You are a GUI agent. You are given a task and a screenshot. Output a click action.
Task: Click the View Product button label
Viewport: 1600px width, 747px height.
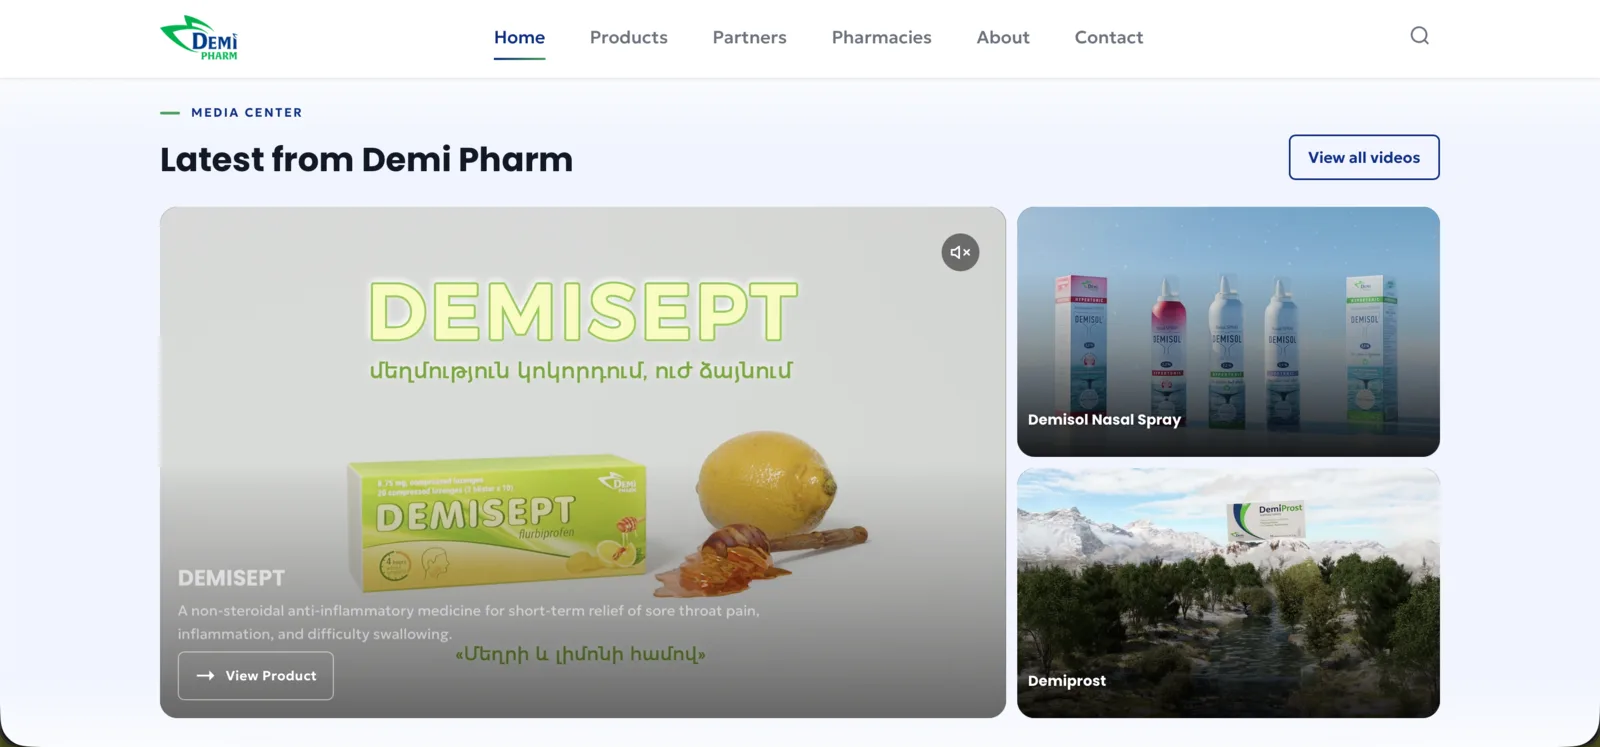[x=271, y=676]
